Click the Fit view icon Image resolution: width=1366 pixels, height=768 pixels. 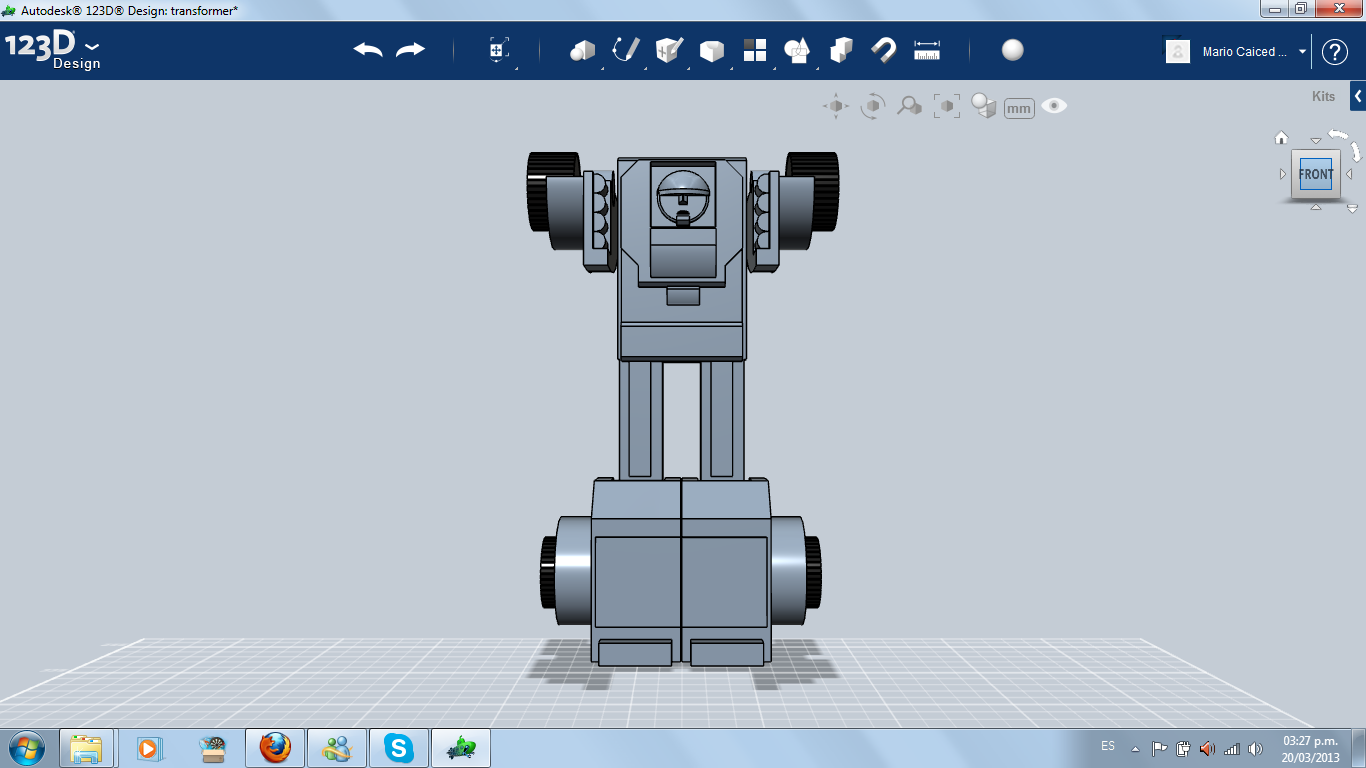click(947, 106)
